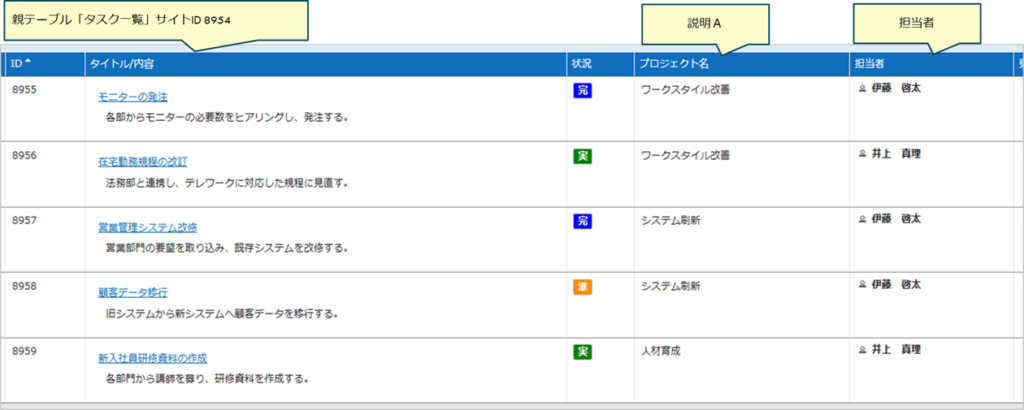Open the 在宅勤務規程の改訂 task link
Viewport: 1024px width, 410px height.
click(x=143, y=162)
